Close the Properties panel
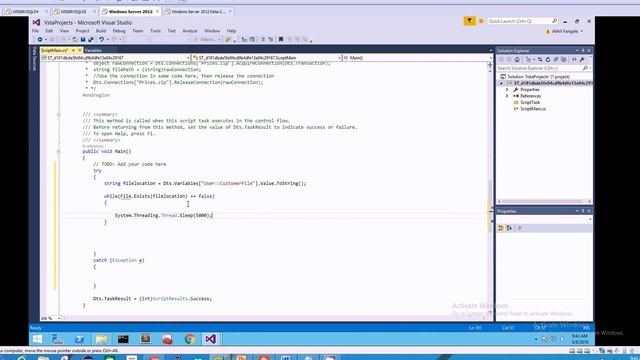 coord(589,211)
